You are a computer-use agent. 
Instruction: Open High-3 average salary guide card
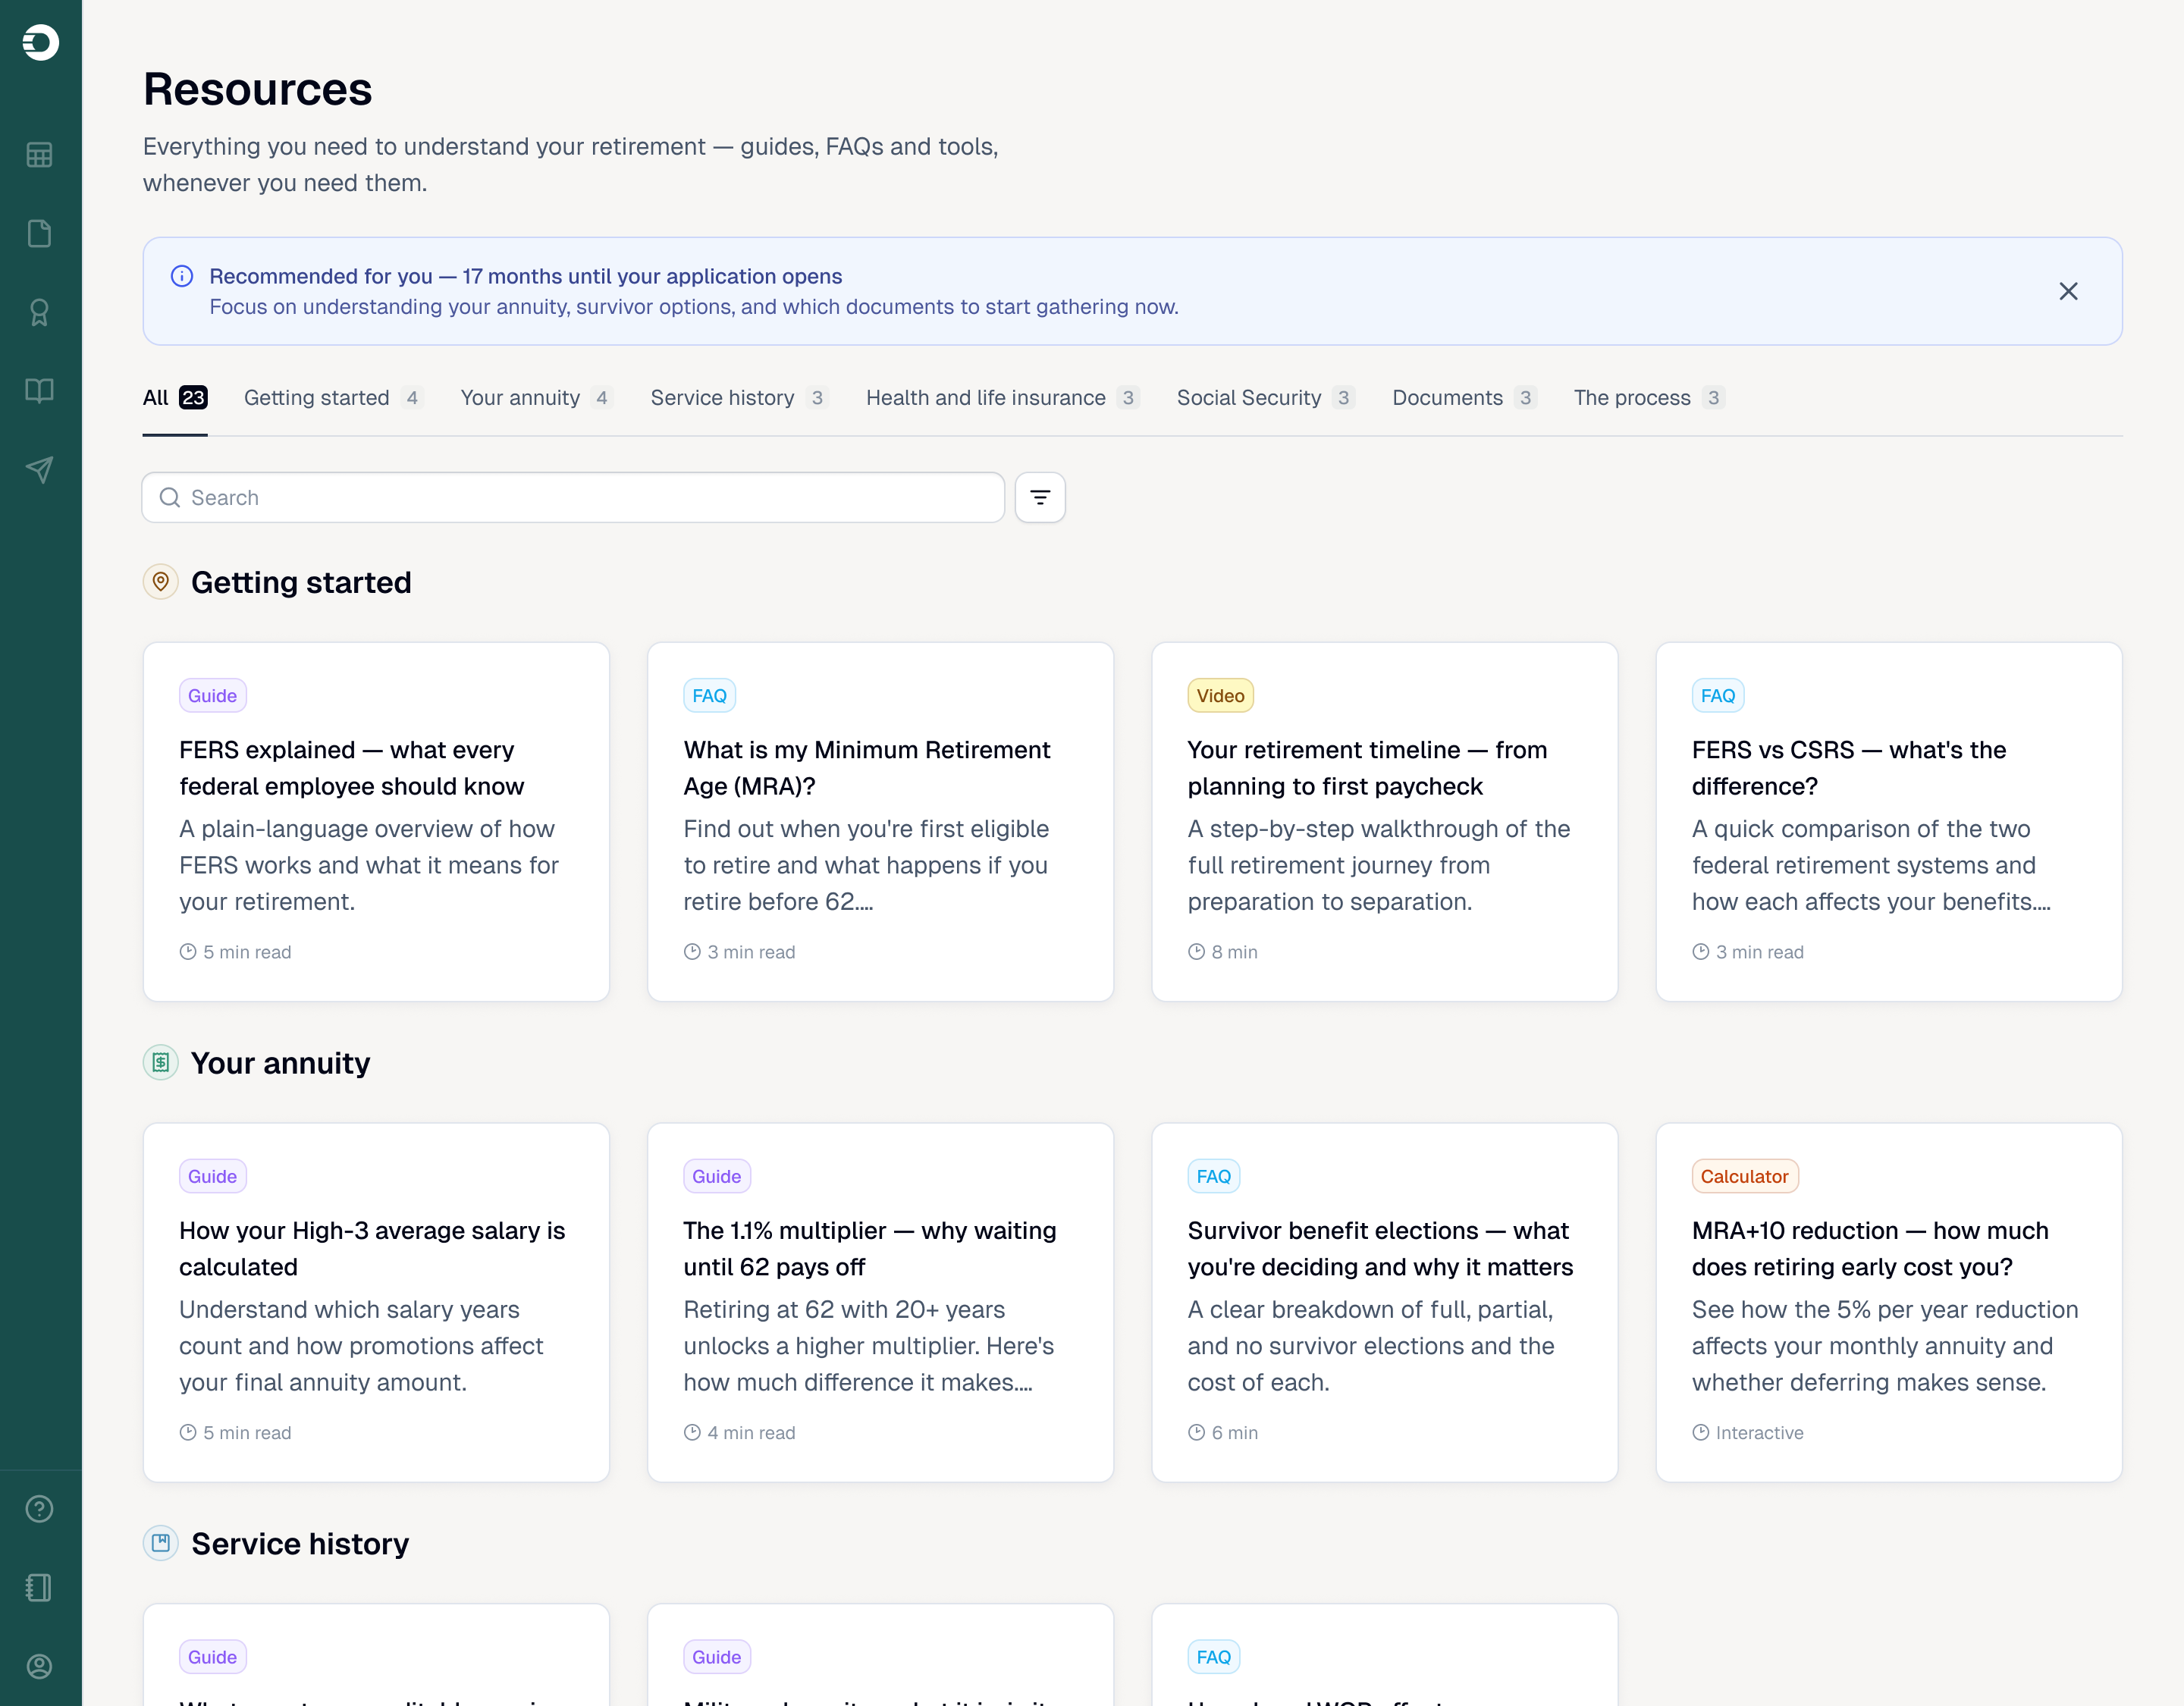pyautogui.click(x=376, y=1303)
